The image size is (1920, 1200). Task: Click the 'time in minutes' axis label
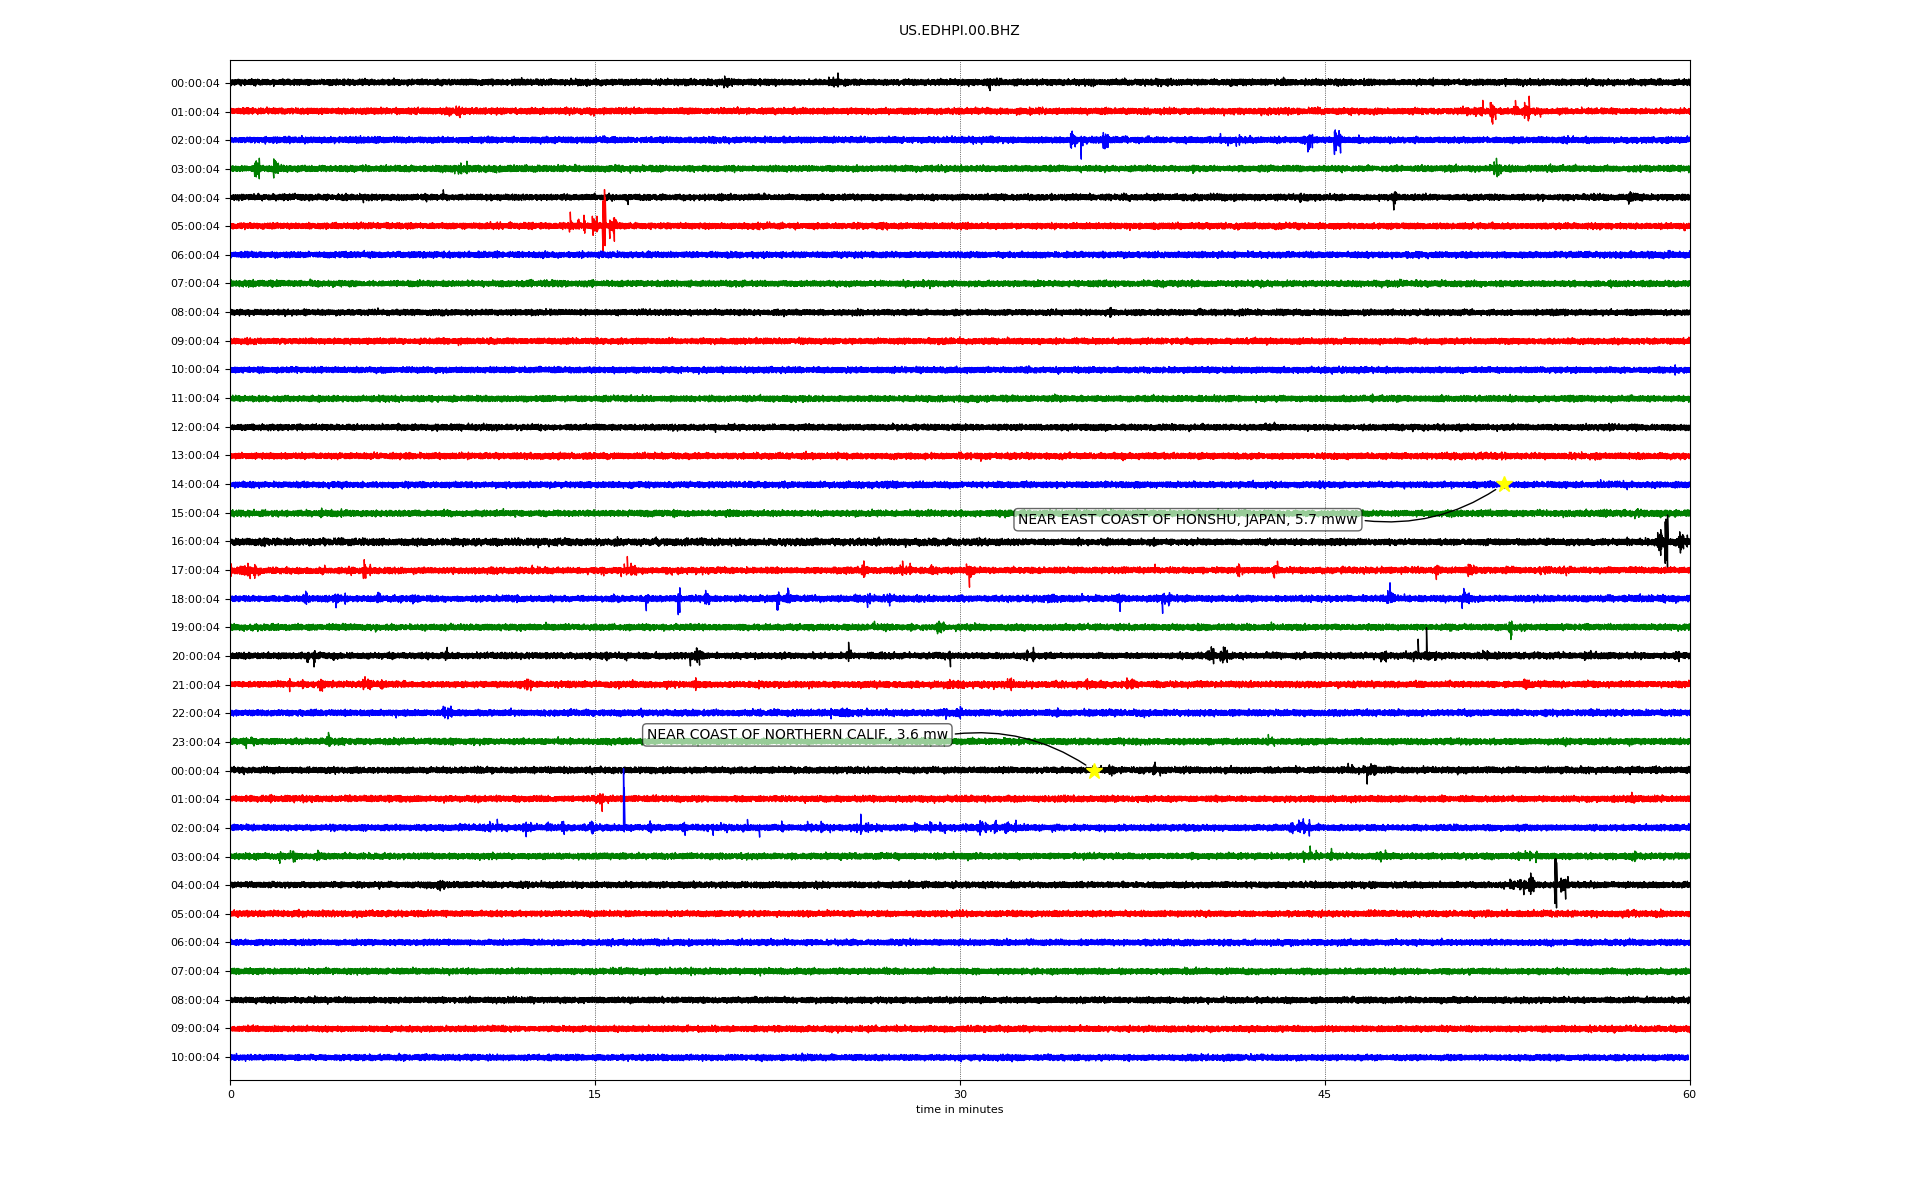(x=959, y=1110)
